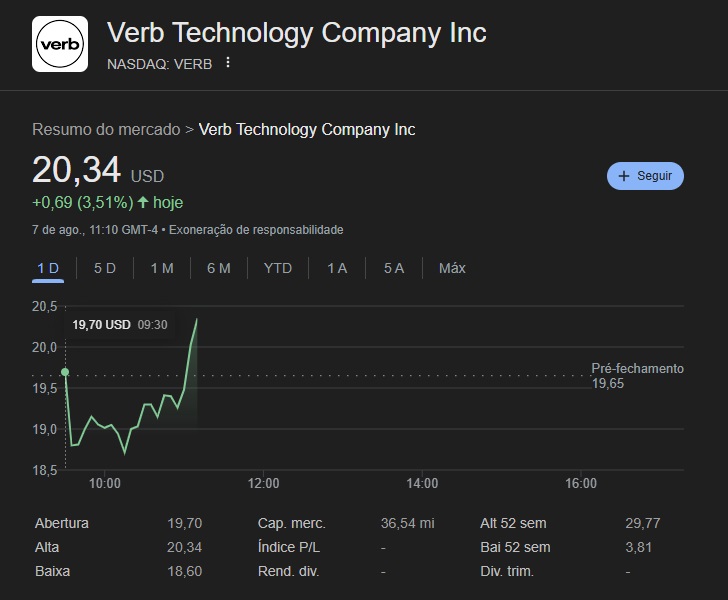
Task: Open the 5 A chart view
Action: [x=394, y=268]
